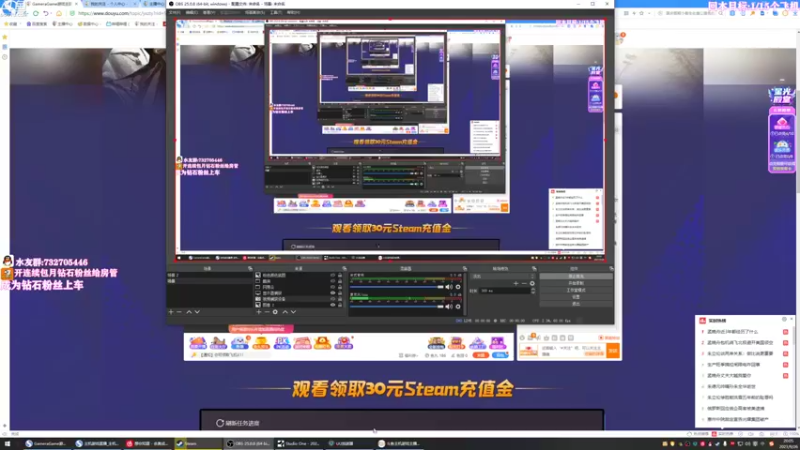
Task: Open the OBS 查看 menu
Action: (209, 12)
